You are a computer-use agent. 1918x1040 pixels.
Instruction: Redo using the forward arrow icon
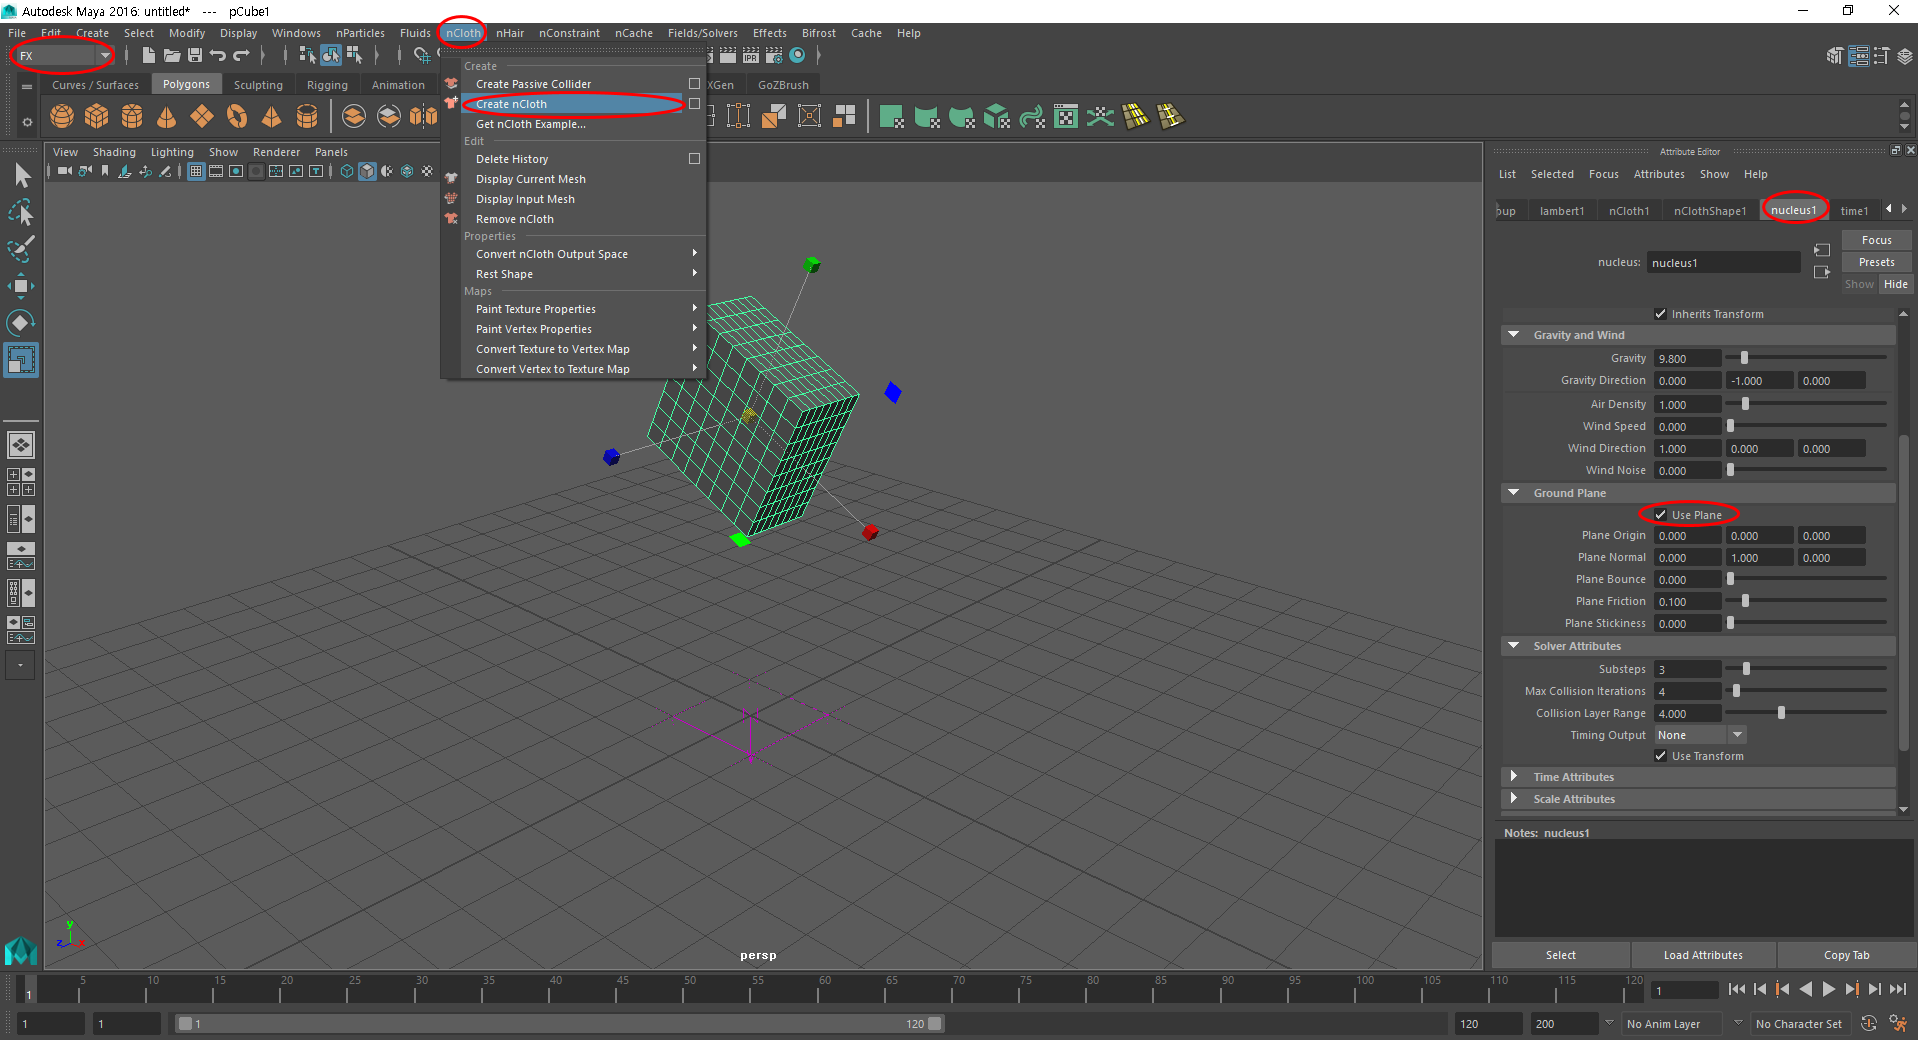point(241,56)
